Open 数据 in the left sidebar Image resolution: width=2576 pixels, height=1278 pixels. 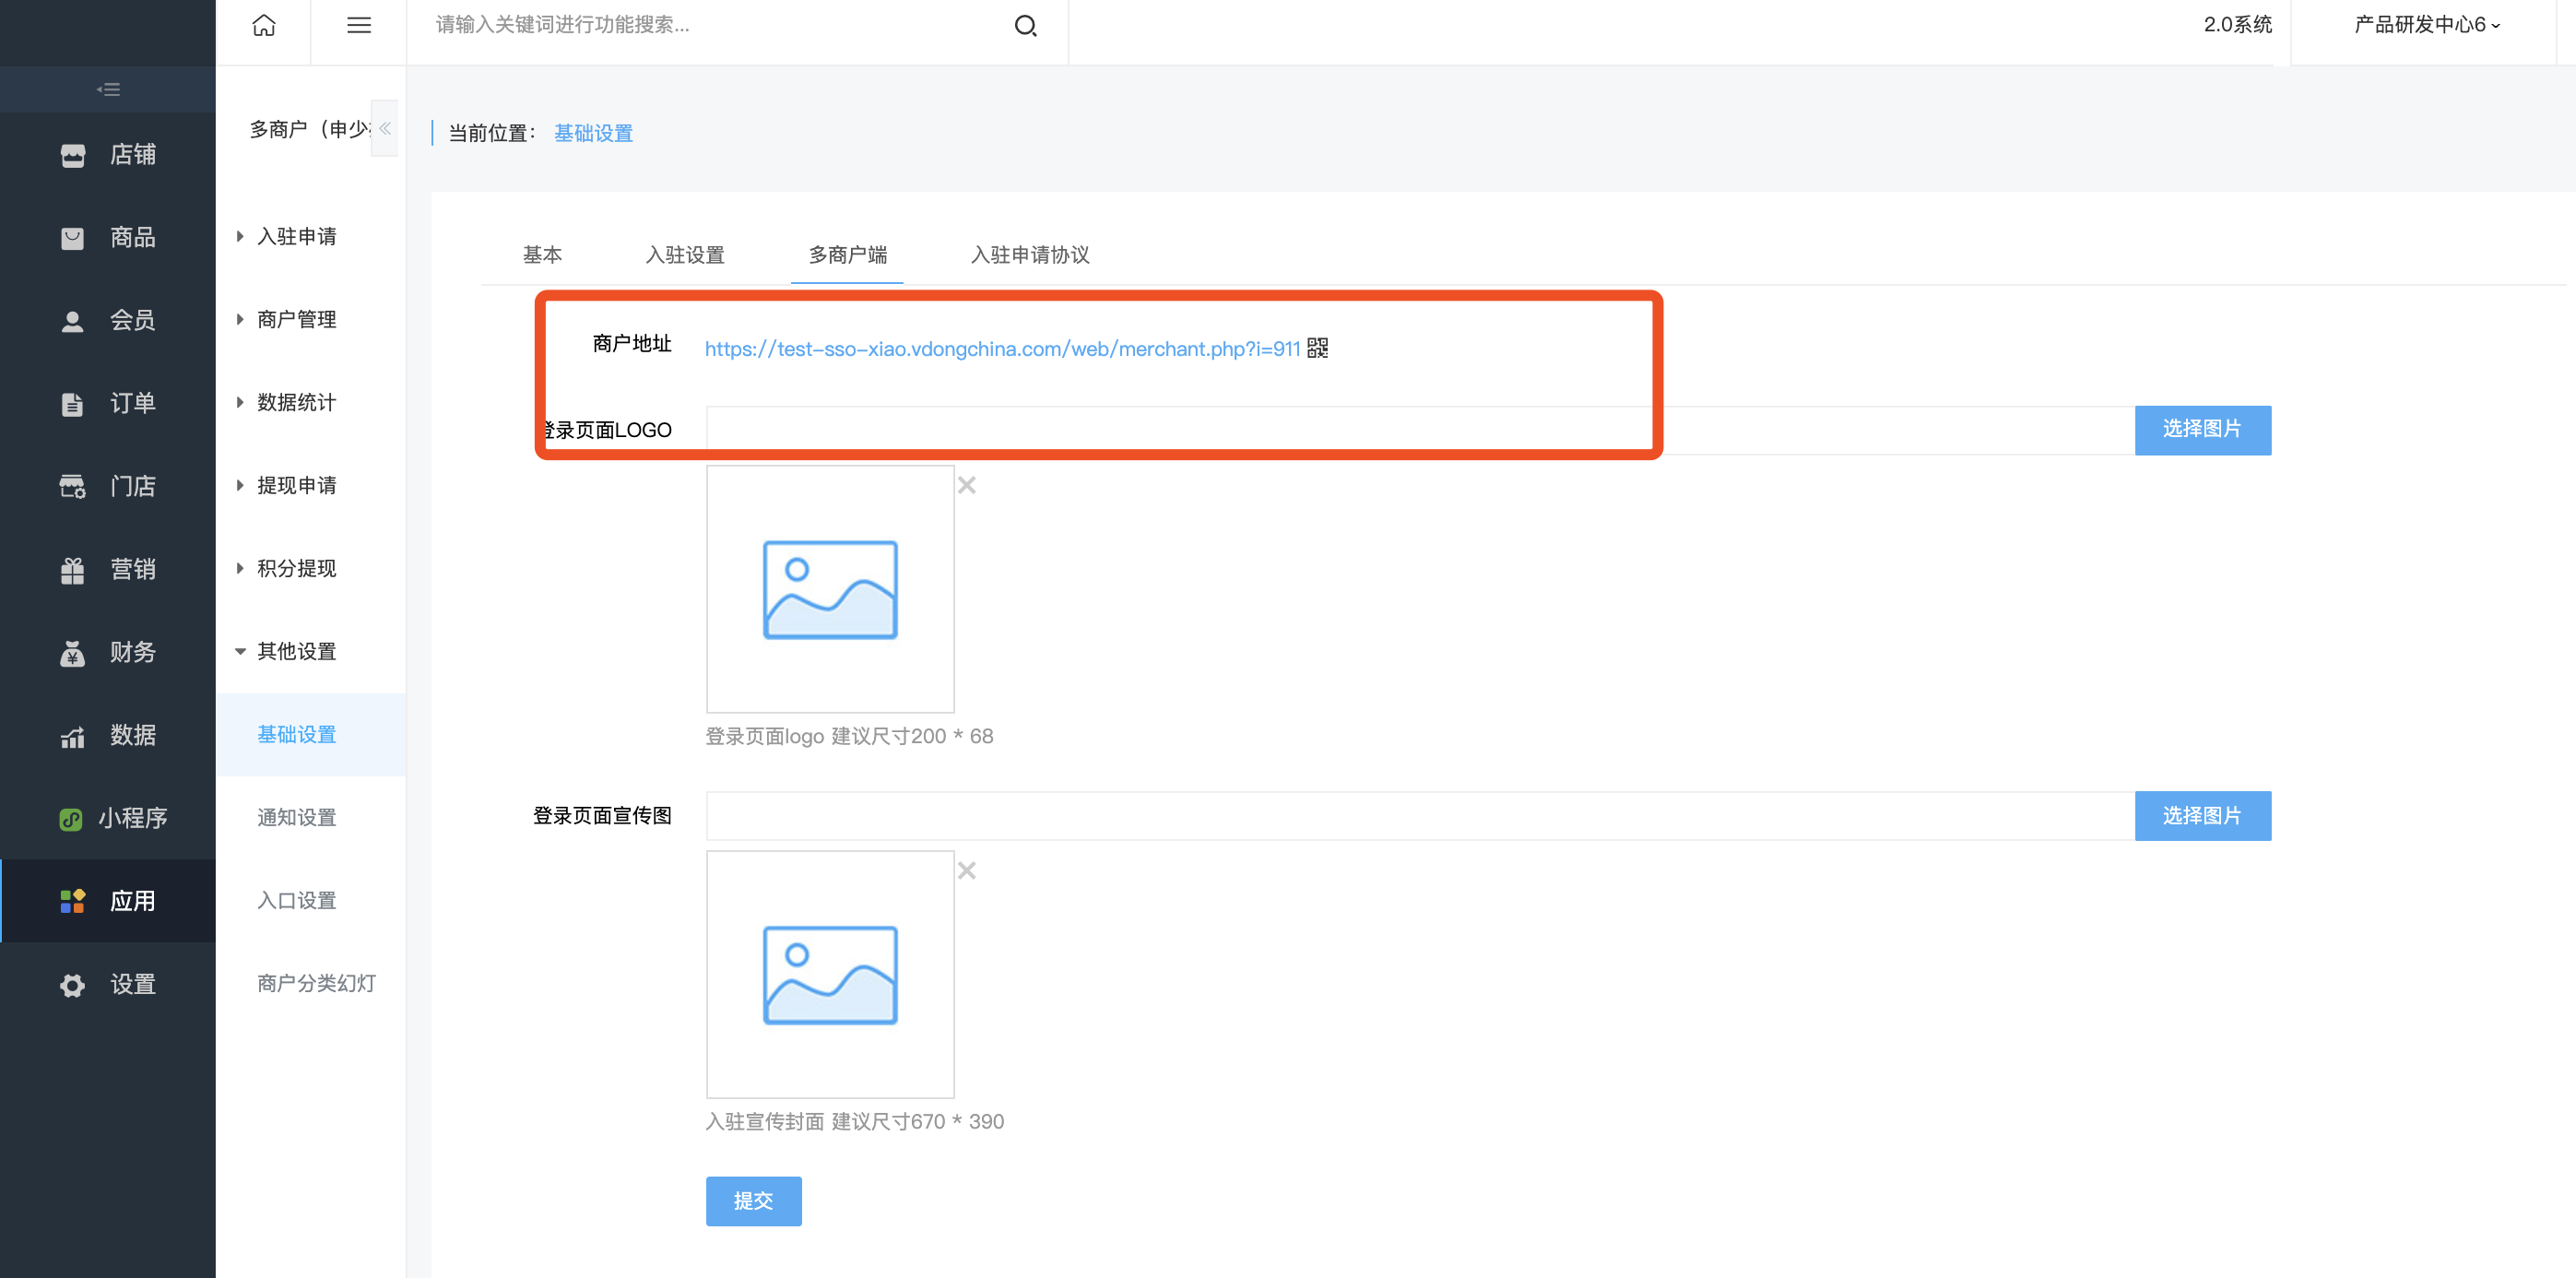108,736
